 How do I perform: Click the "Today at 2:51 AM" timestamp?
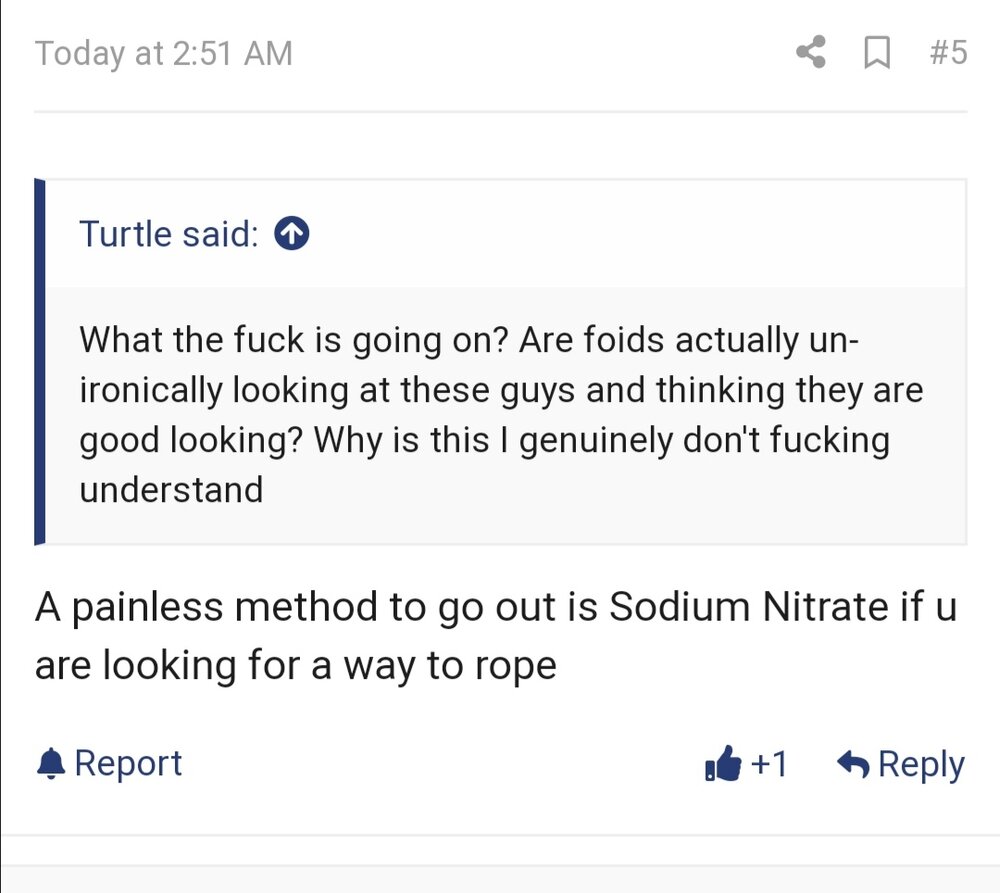(164, 53)
